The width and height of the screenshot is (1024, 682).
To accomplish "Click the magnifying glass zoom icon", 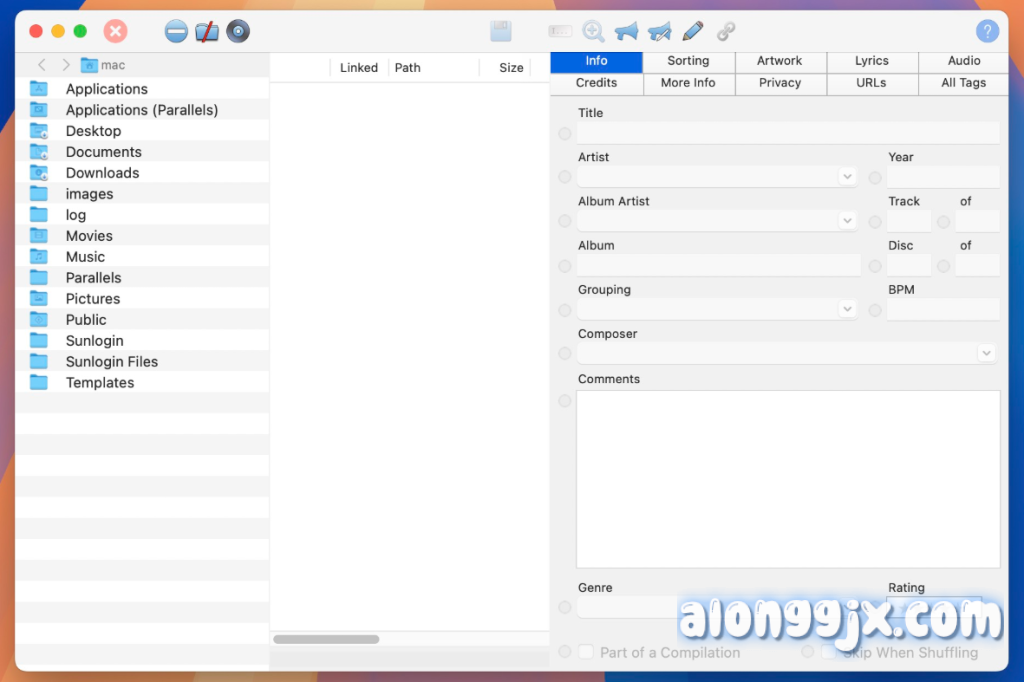I will [x=593, y=32].
